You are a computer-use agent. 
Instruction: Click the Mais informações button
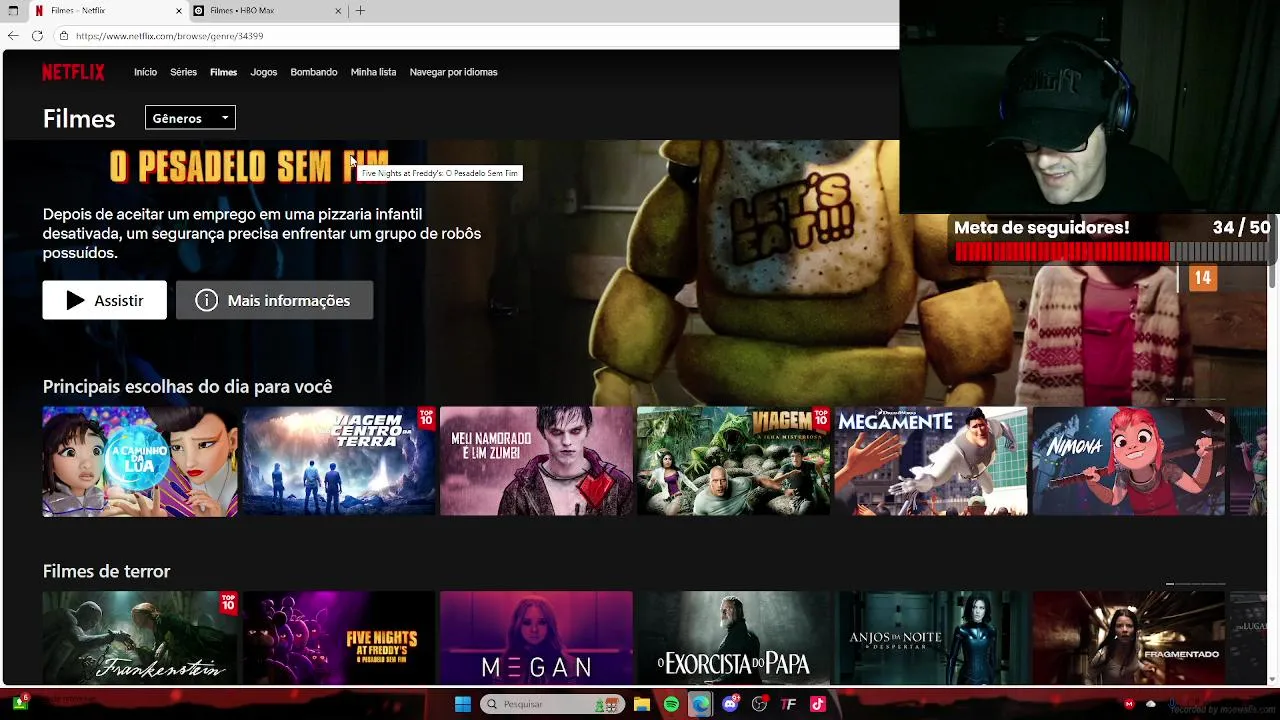click(274, 301)
